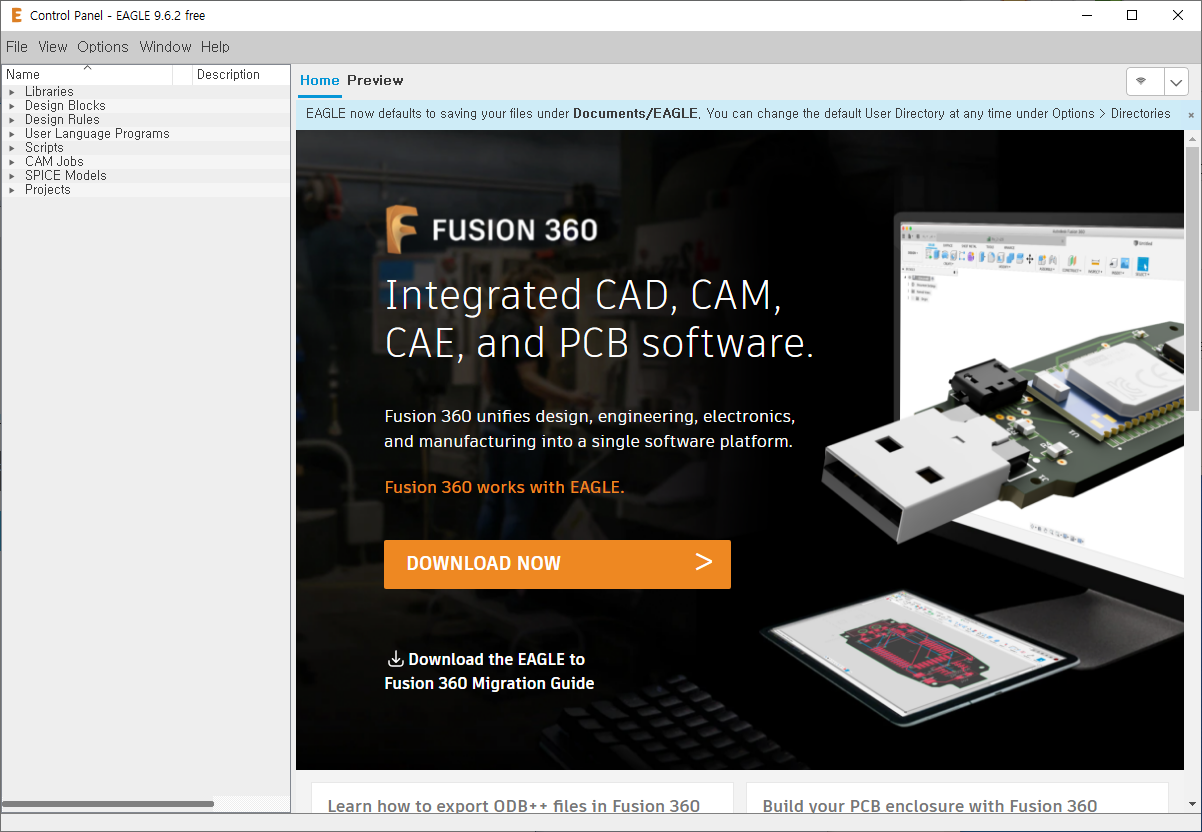Expand the Design Rules tree node
This screenshot has width=1202, height=832.
coord(12,120)
